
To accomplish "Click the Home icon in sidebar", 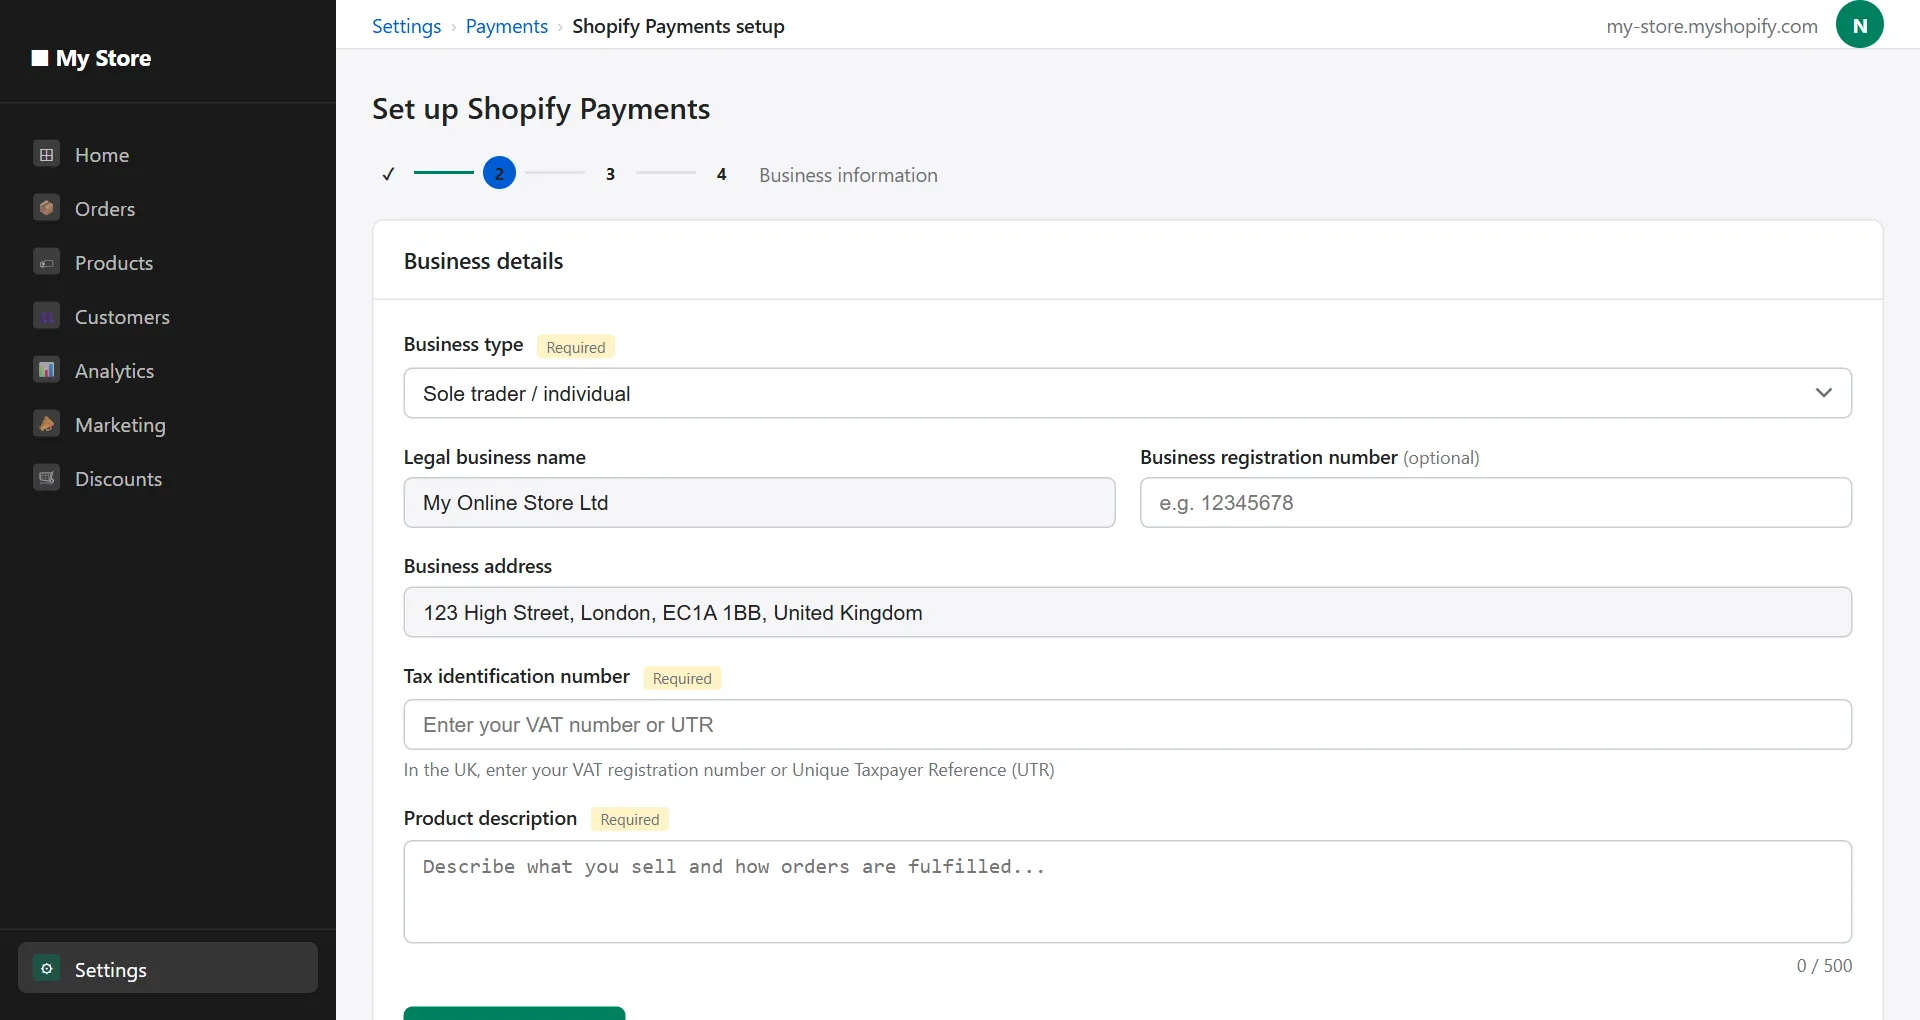I will [x=46, y=155].
